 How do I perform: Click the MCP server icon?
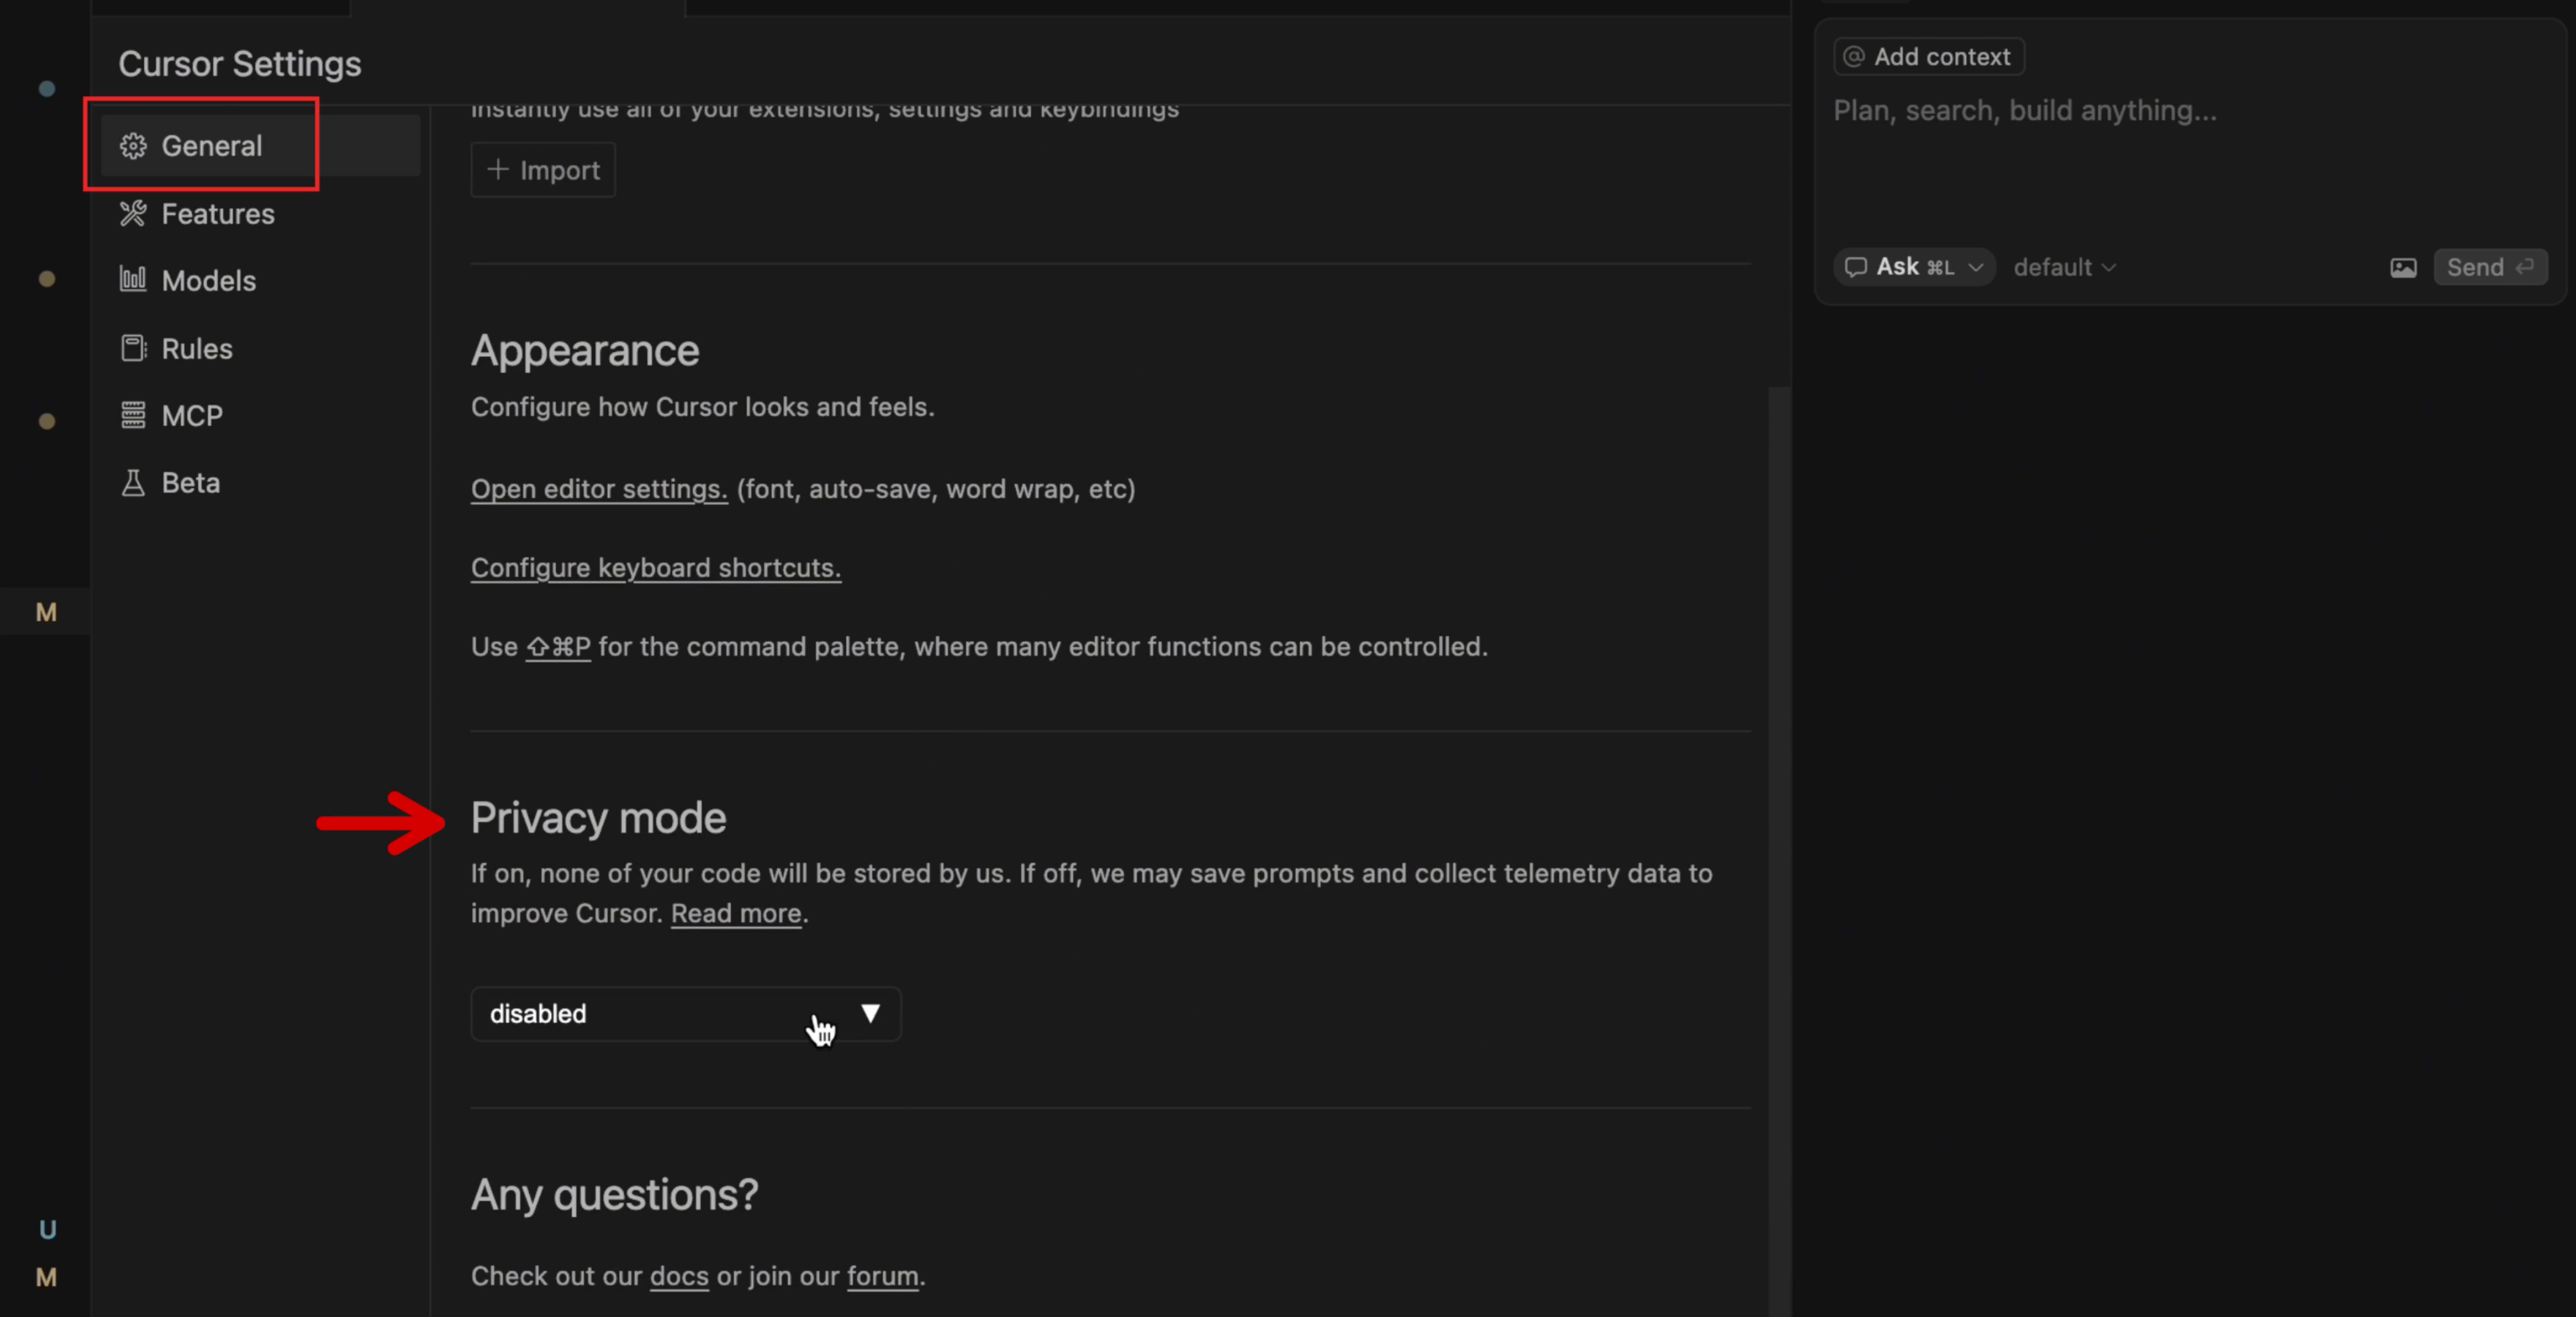point(133,415)
